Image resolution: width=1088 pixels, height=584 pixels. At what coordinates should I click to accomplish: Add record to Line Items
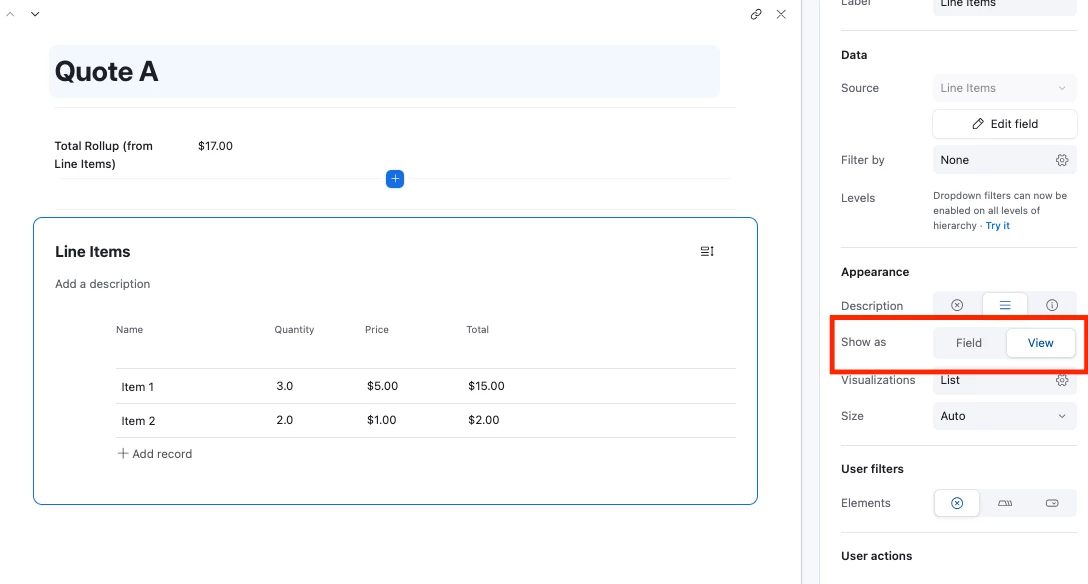tap(155, 454)
